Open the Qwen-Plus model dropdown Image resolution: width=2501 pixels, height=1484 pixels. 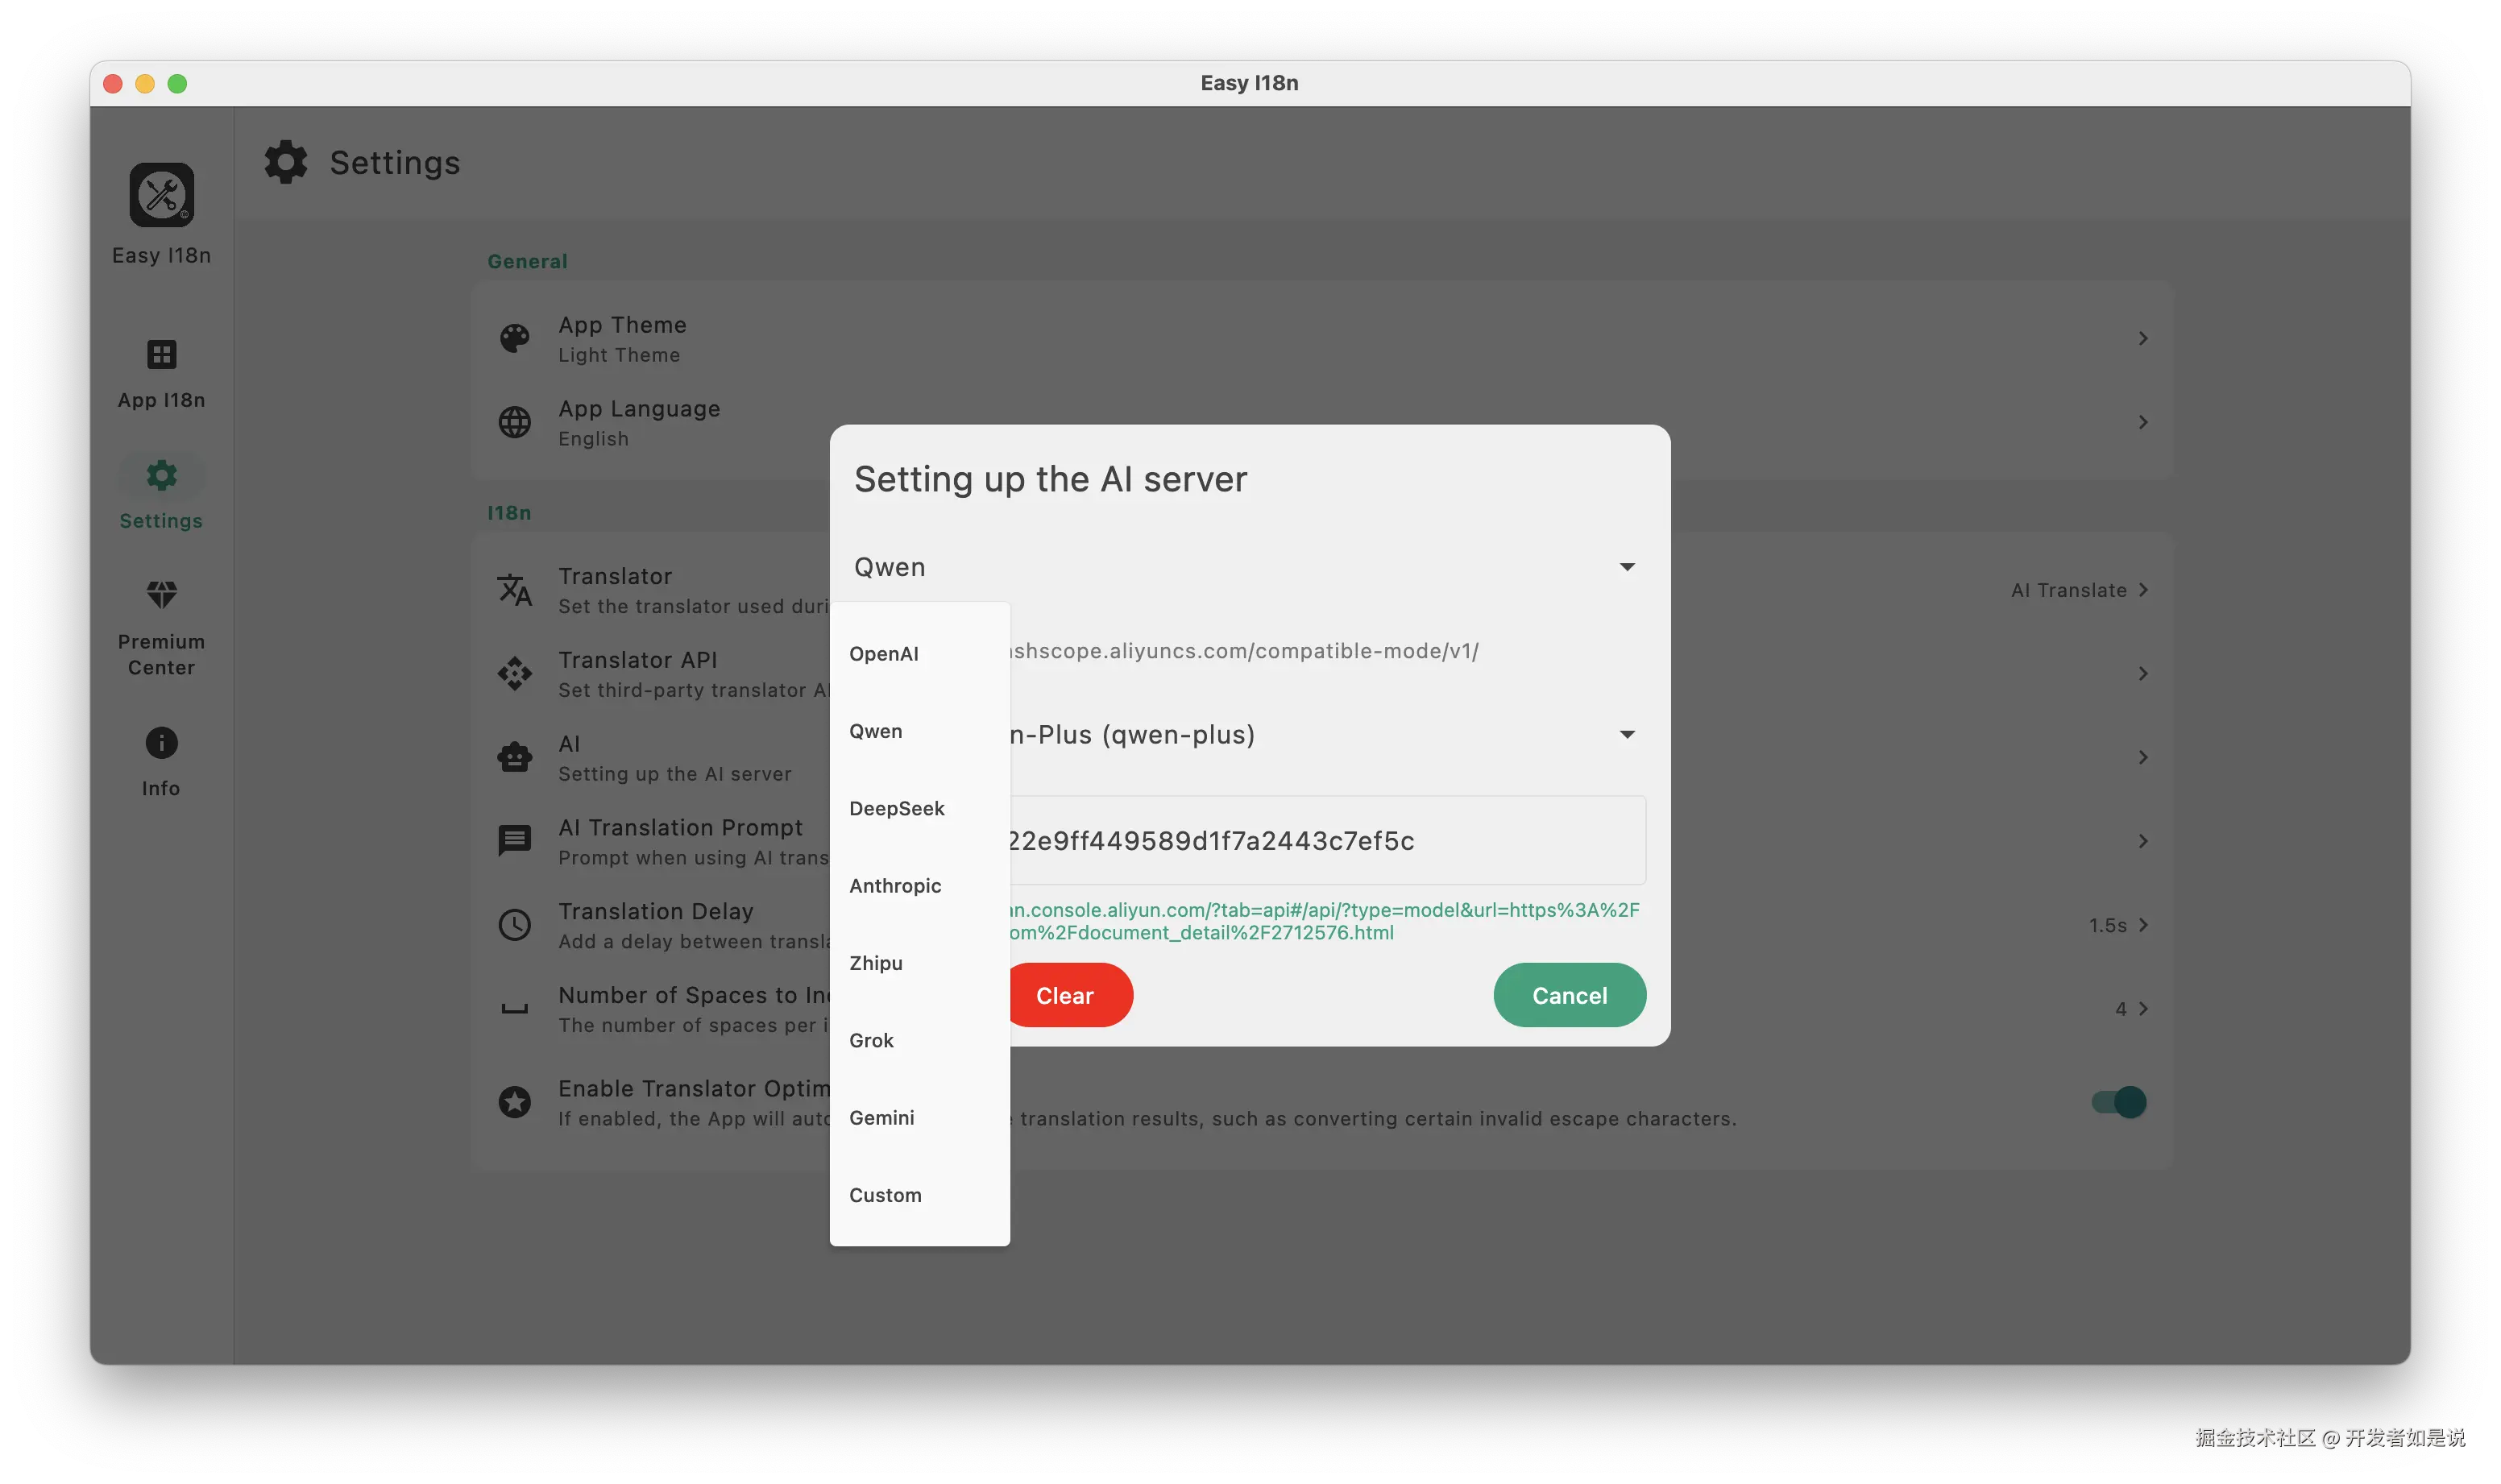point(1318,734)
